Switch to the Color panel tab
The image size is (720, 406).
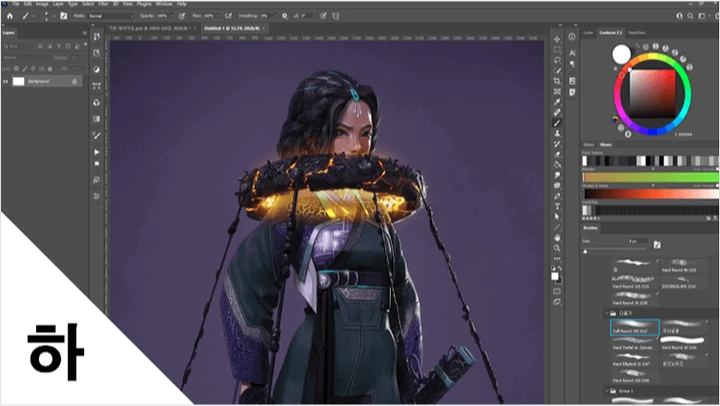(588, 33)
